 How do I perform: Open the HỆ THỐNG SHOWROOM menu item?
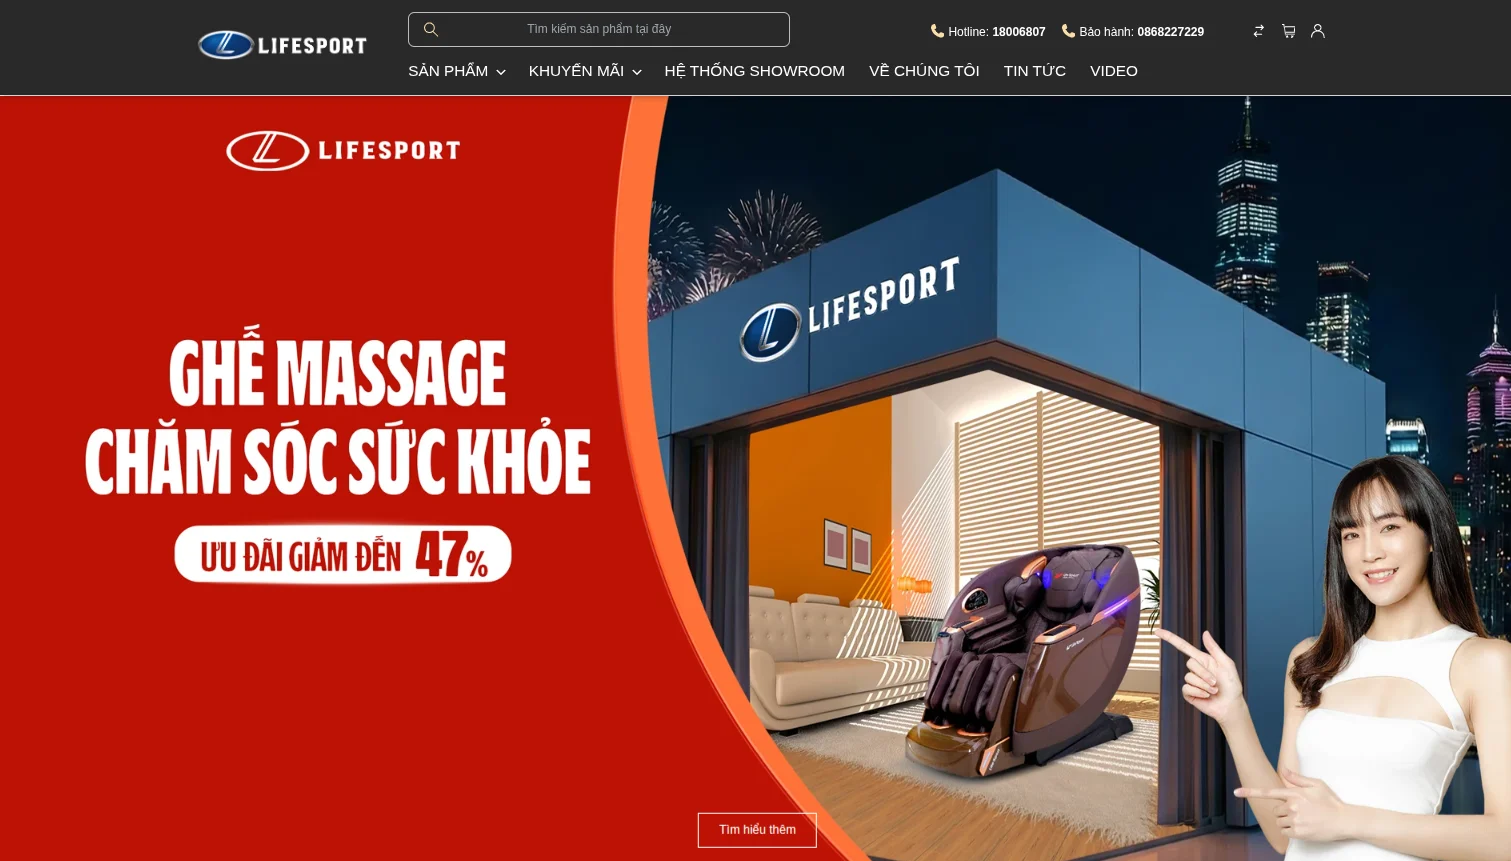754,70
